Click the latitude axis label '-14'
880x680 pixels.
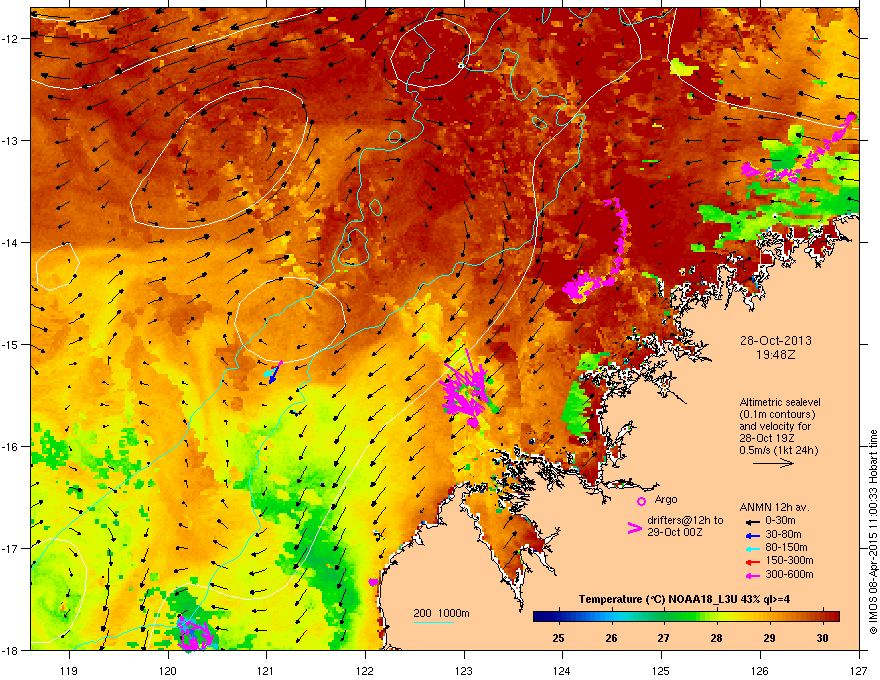pos(11,242)
